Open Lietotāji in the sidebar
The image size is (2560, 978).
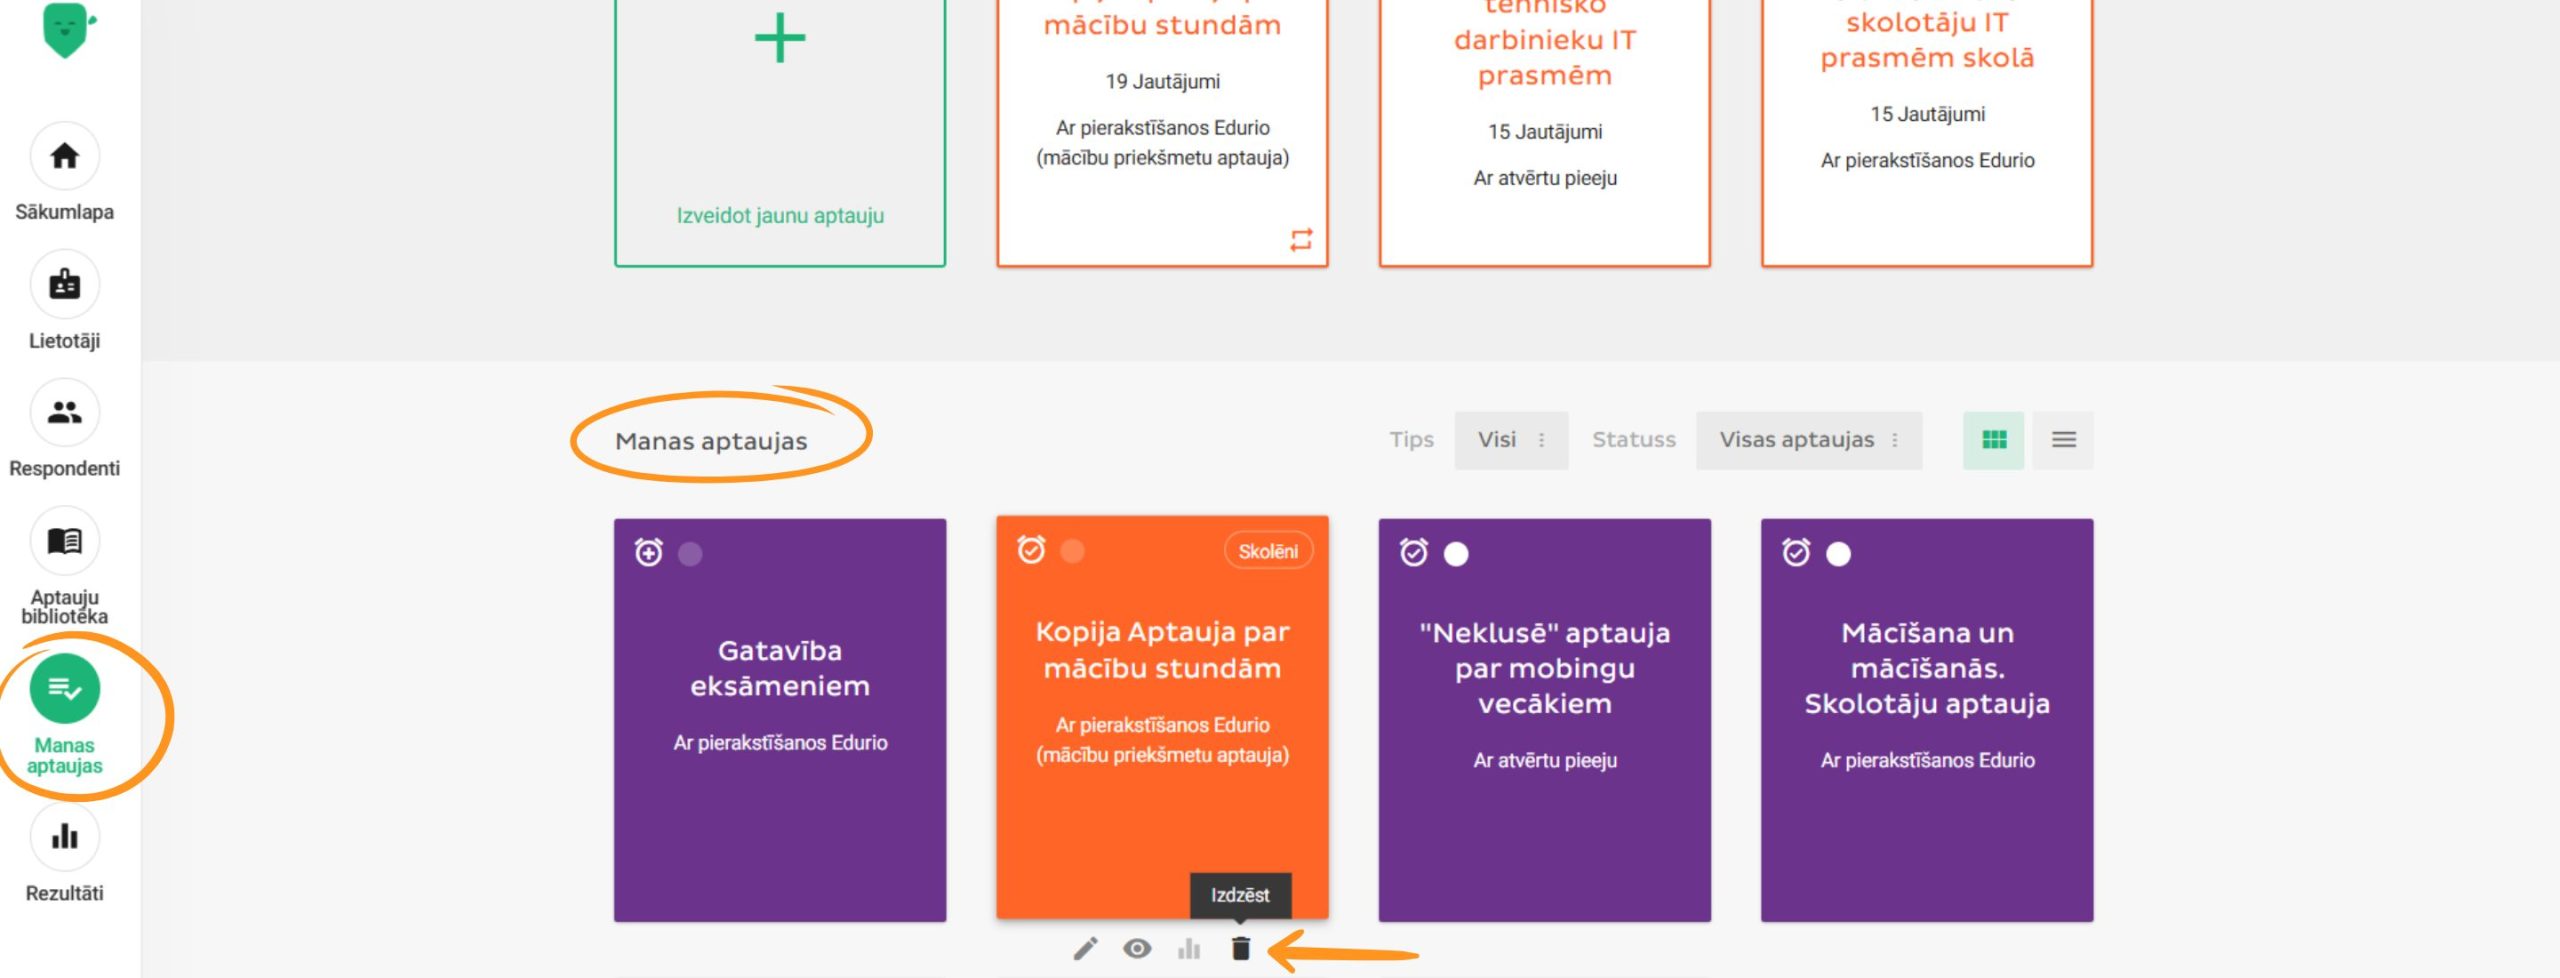[x=65, y=285]
